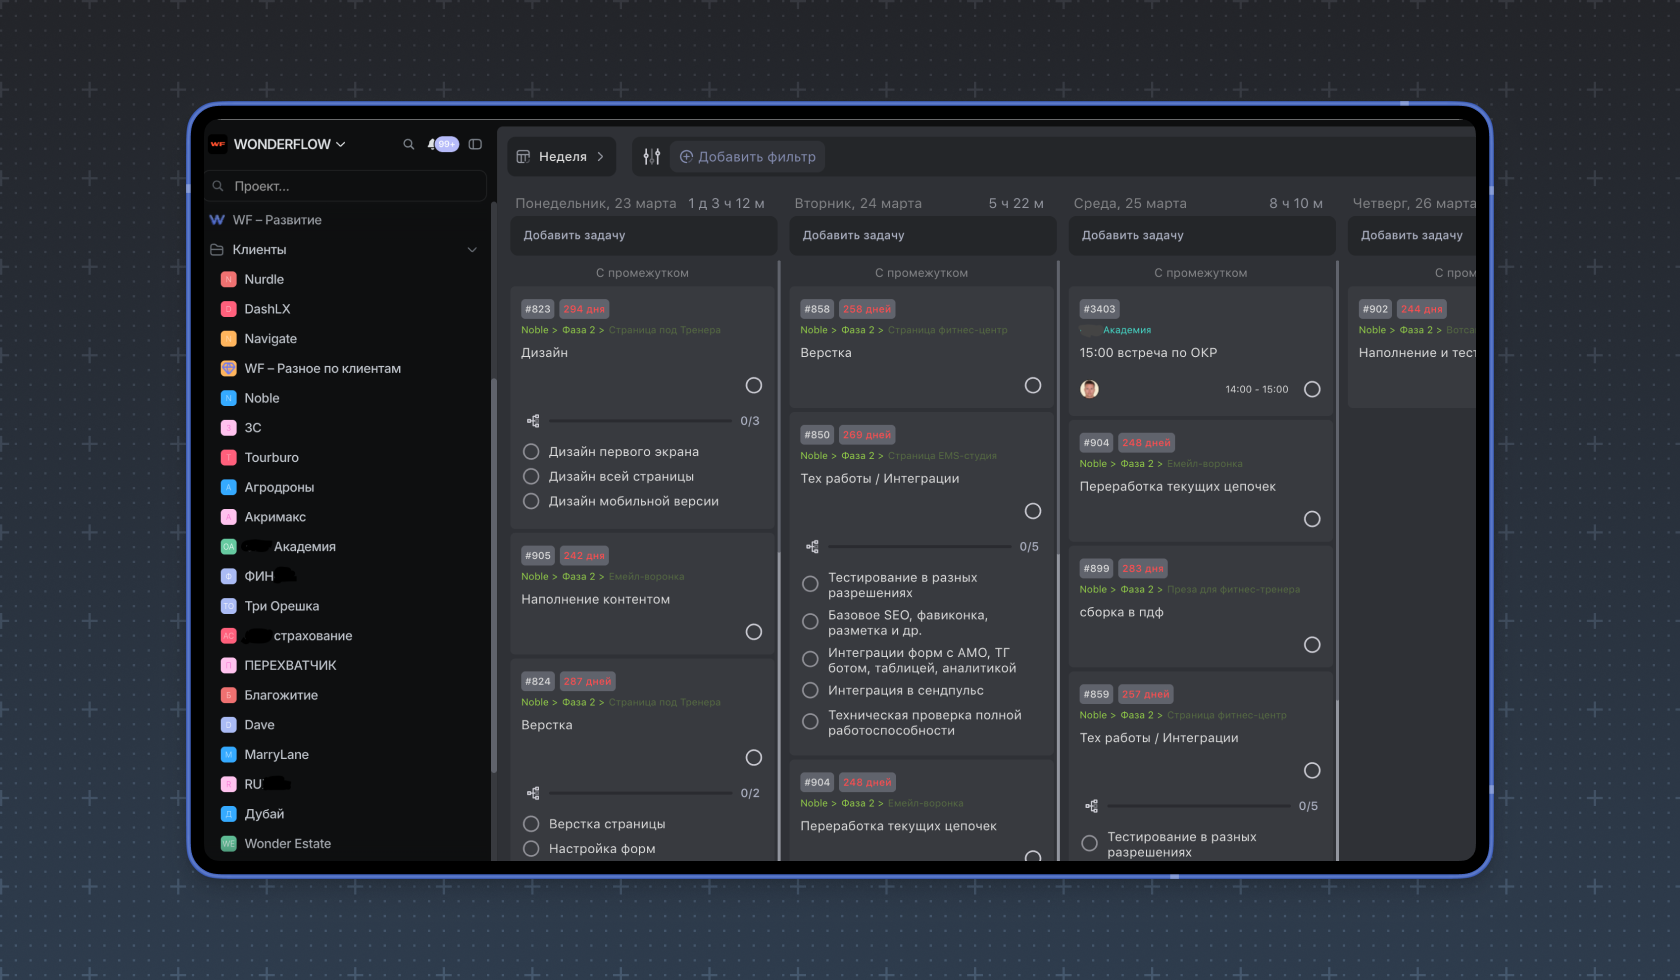Focus the Проект... search field

[350, 186]
